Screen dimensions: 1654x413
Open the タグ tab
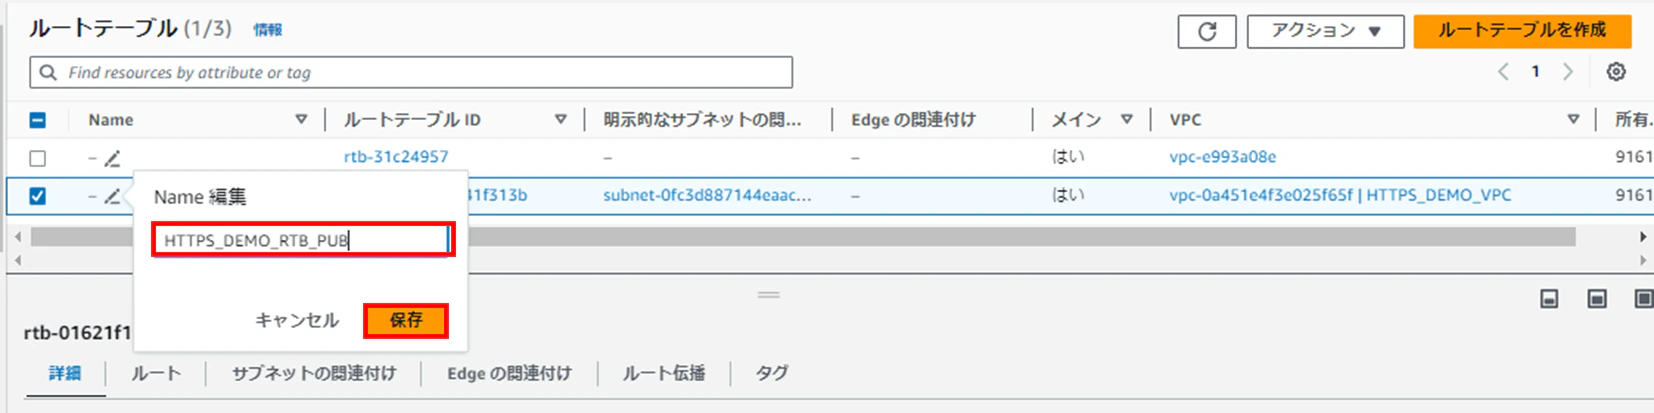[x=771, y=373]
